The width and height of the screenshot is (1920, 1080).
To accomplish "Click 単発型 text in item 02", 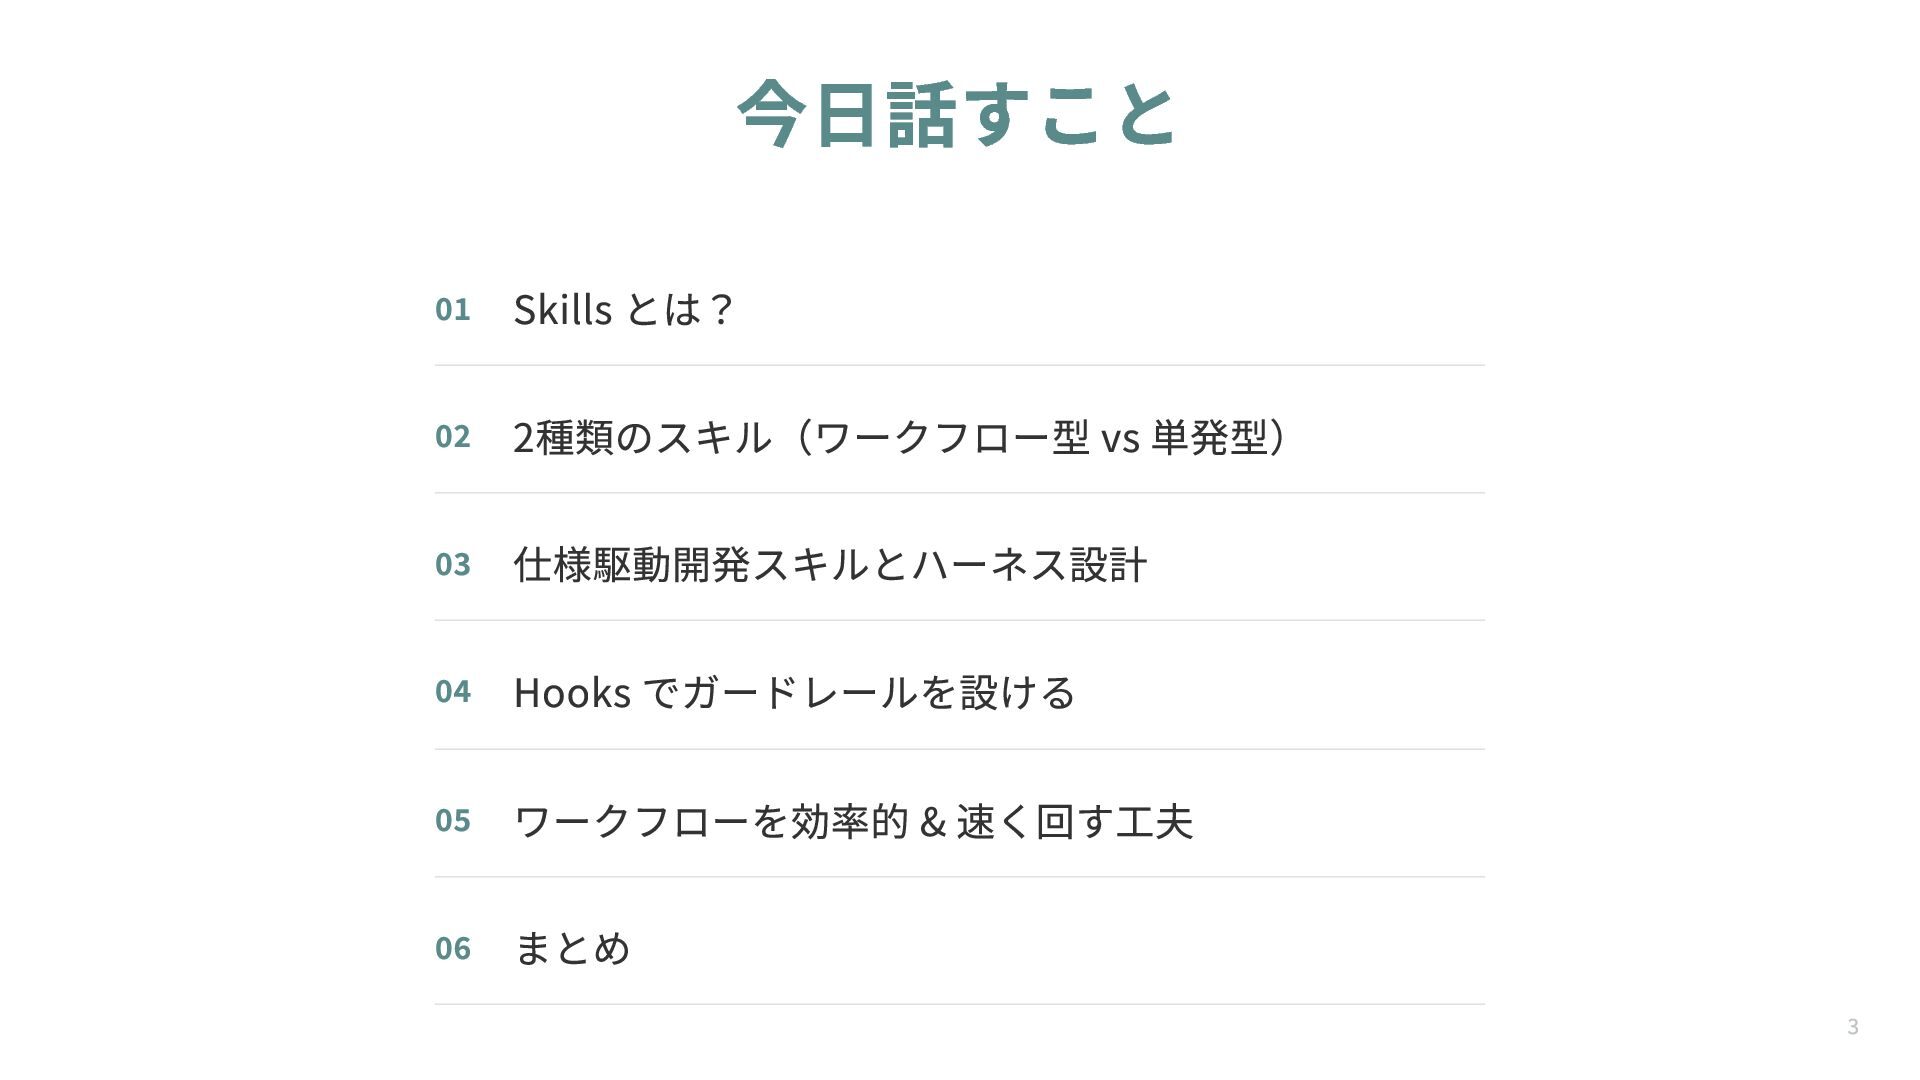I will pyautogui.click(x=1210, y=437).
